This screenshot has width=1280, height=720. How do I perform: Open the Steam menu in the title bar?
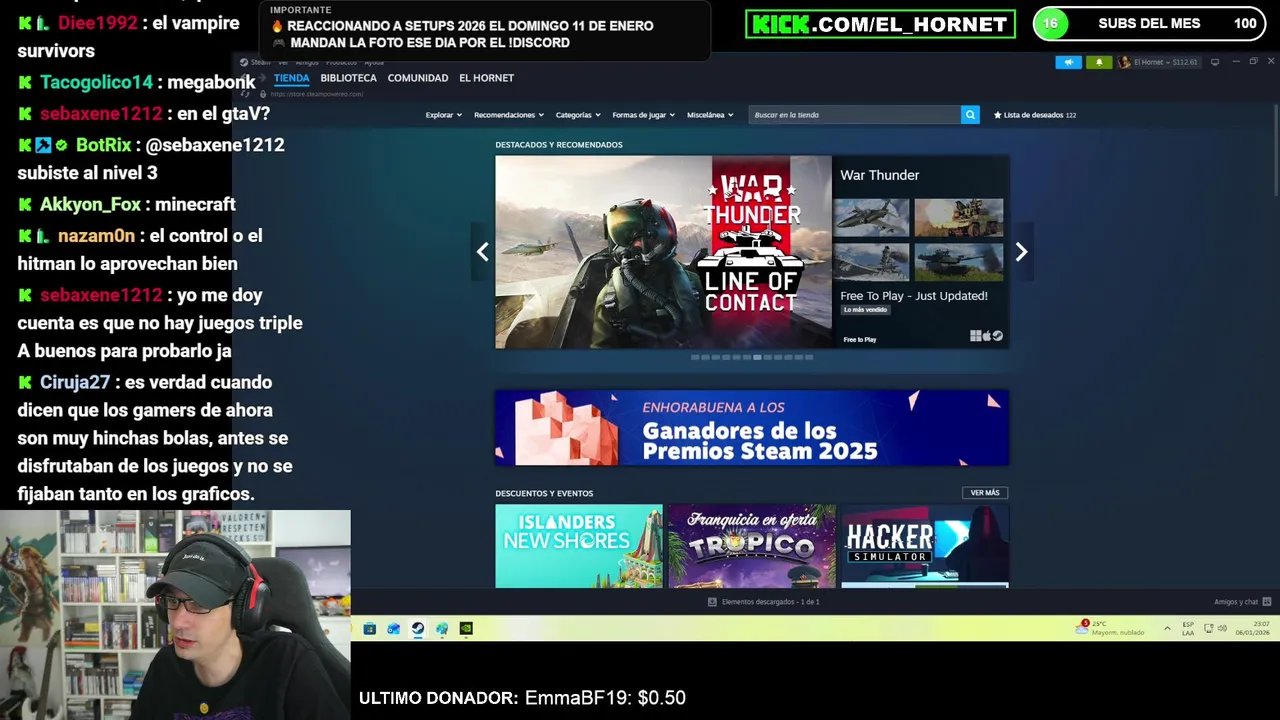(260, 62)
